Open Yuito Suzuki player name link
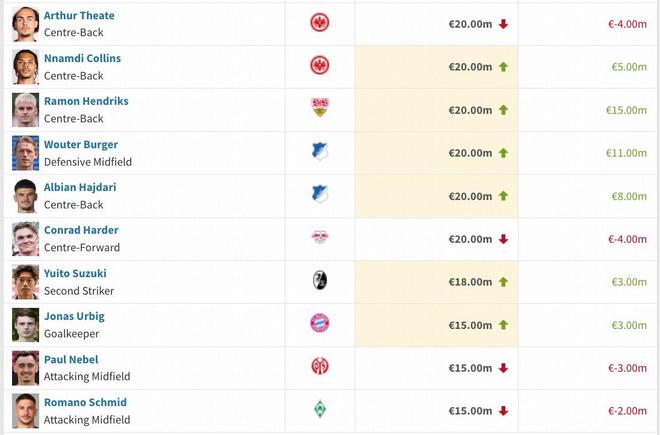 (75, 274)
